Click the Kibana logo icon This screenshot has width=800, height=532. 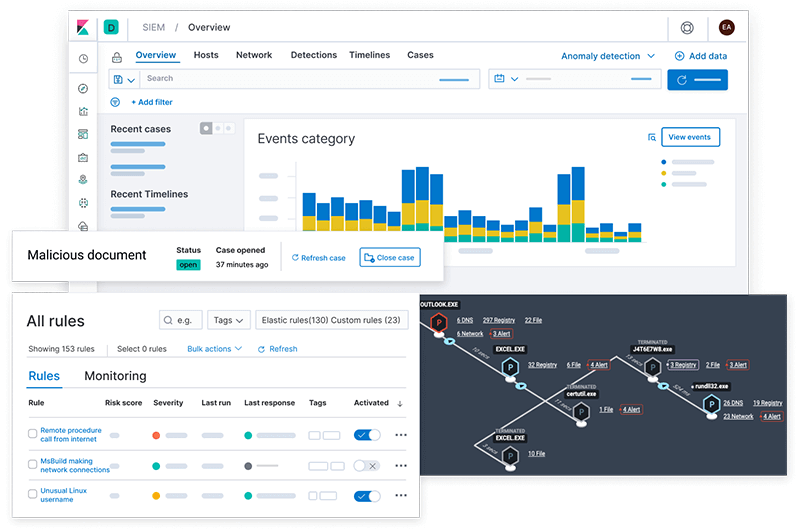(83, 27)
